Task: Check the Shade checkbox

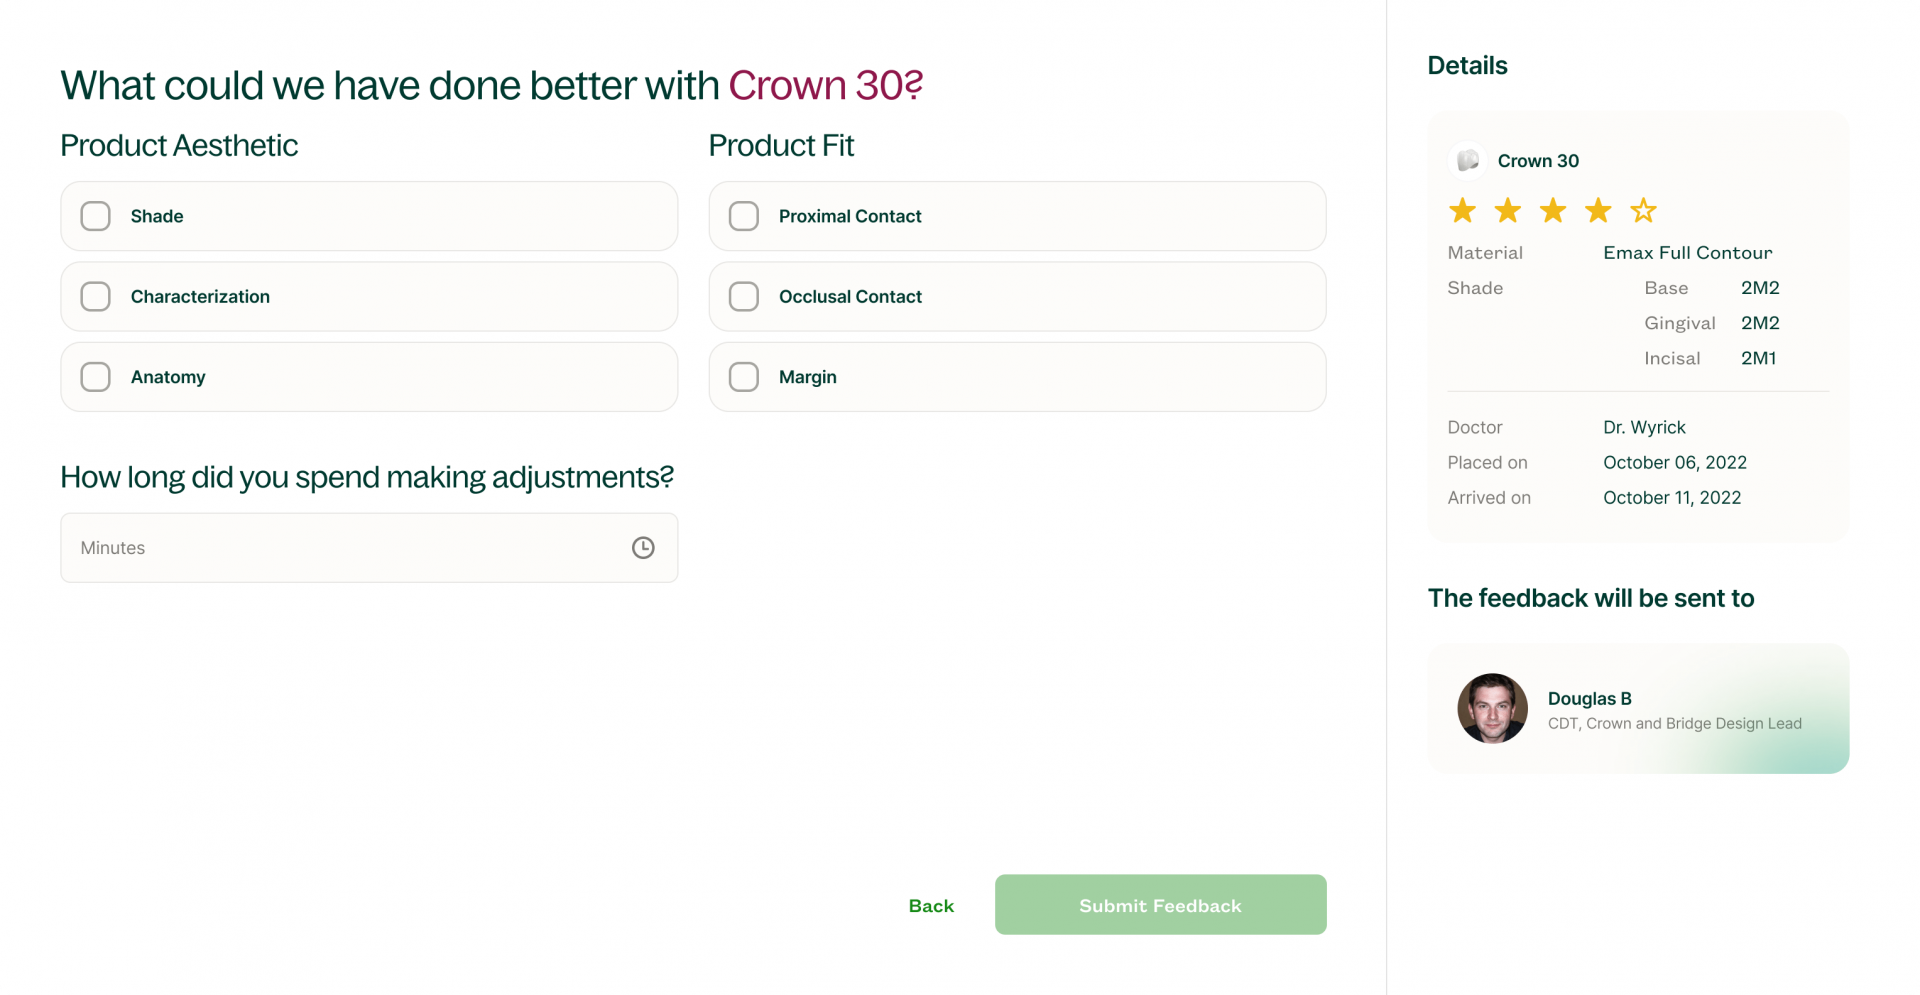Action: click(96, 216)
